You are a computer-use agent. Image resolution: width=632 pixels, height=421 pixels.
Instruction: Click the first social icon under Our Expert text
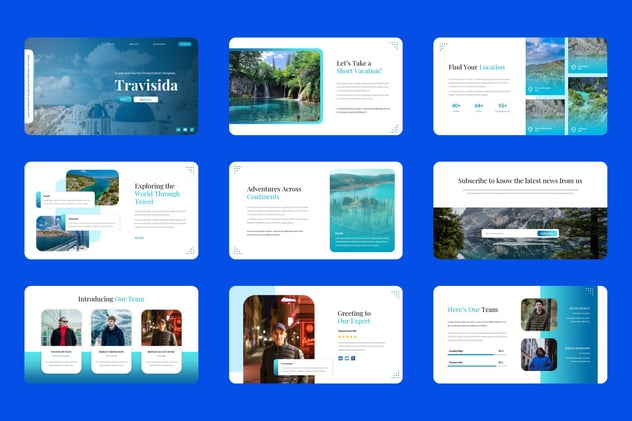[340, 358]
